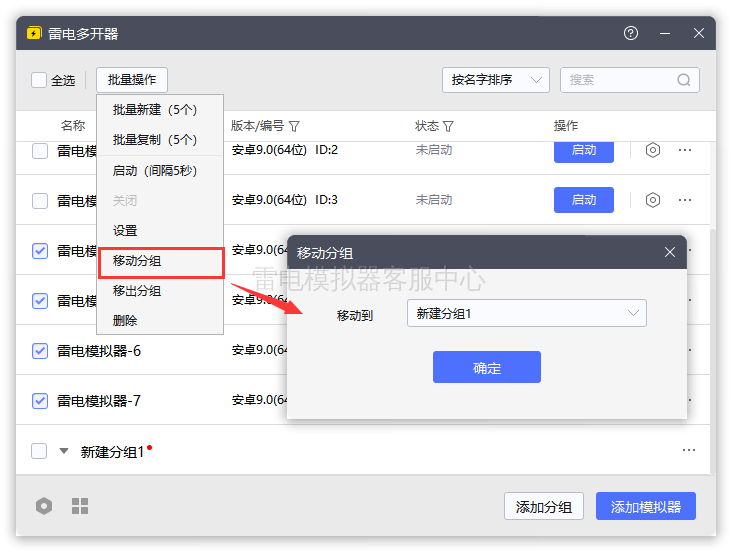736x556 pixels.
Task: Open more options for 新建分组1 group
Action: pos(689,450)
